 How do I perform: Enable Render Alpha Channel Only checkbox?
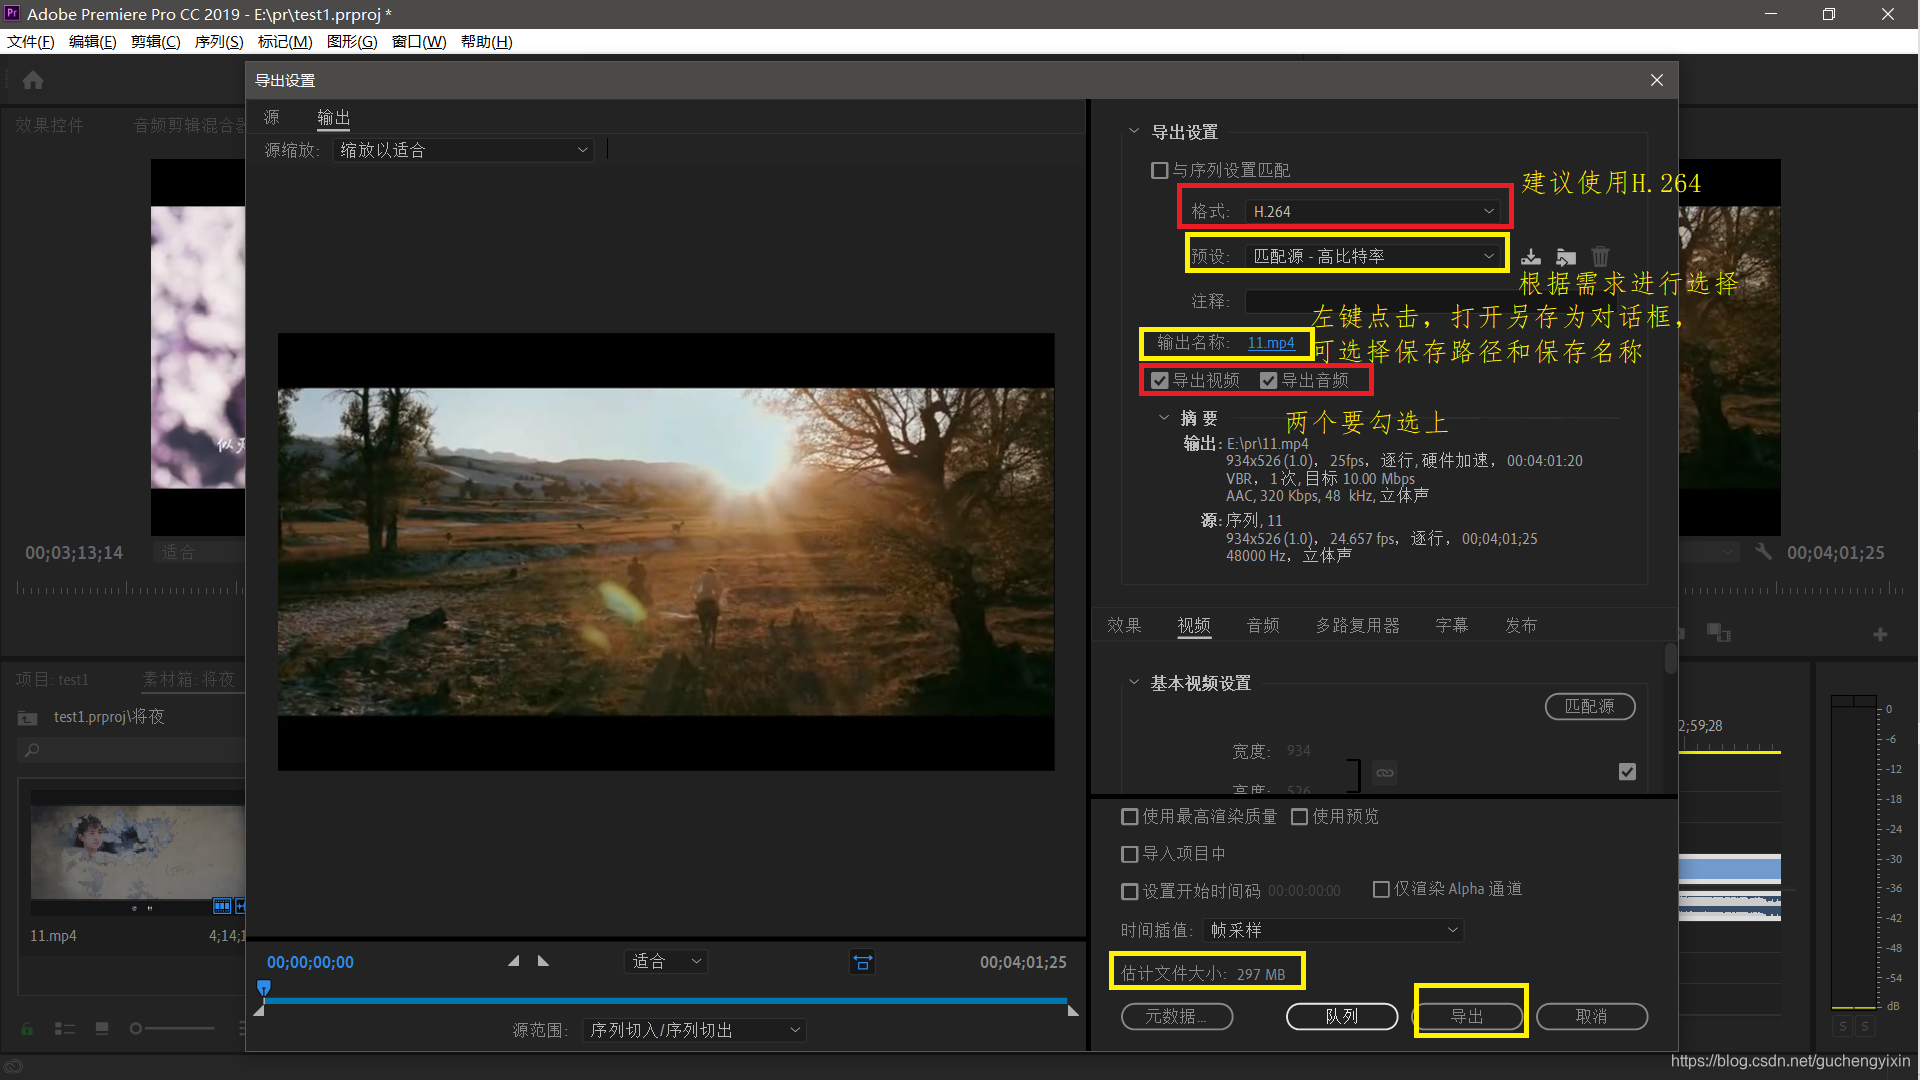pos(1381,889)
